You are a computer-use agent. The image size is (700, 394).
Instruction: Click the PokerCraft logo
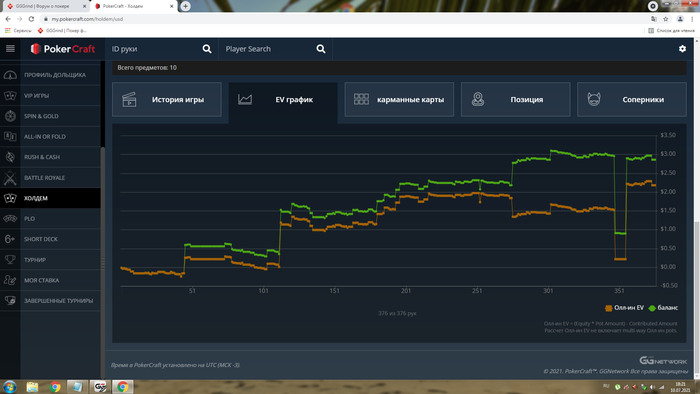pos(63,49)
